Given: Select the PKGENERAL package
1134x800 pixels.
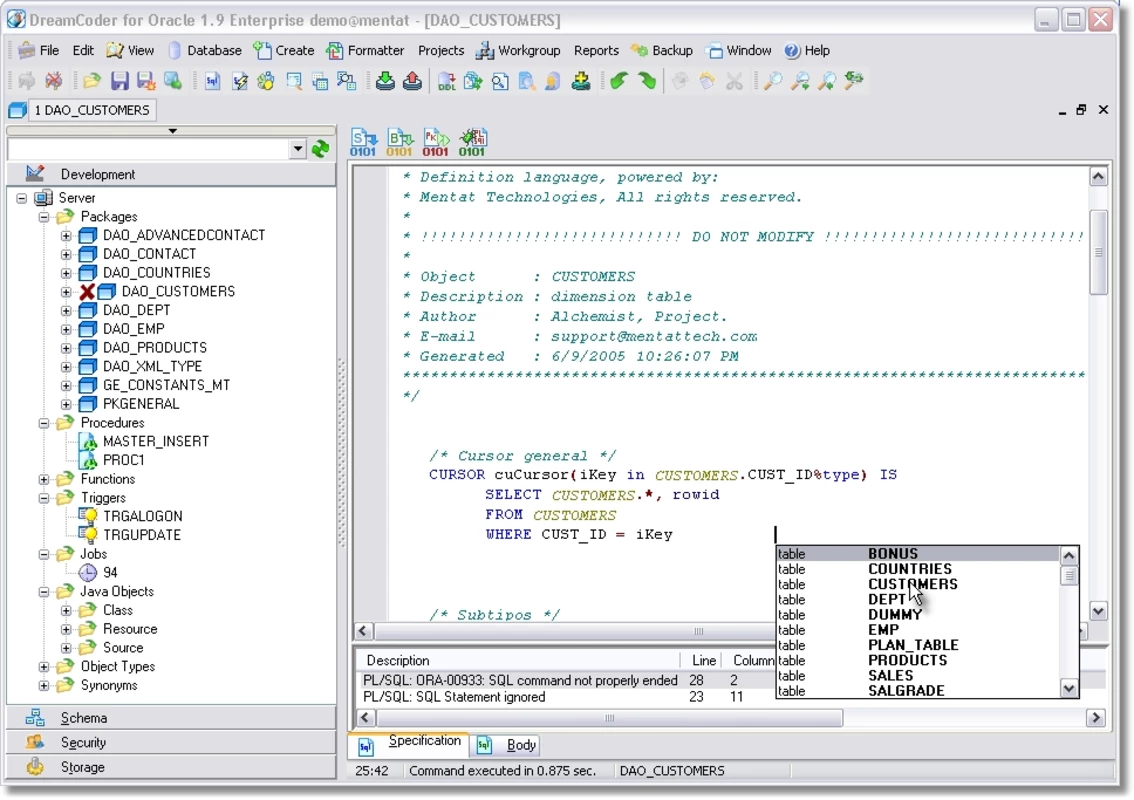Looking at the screenshot, I should [x=141, y=404].
